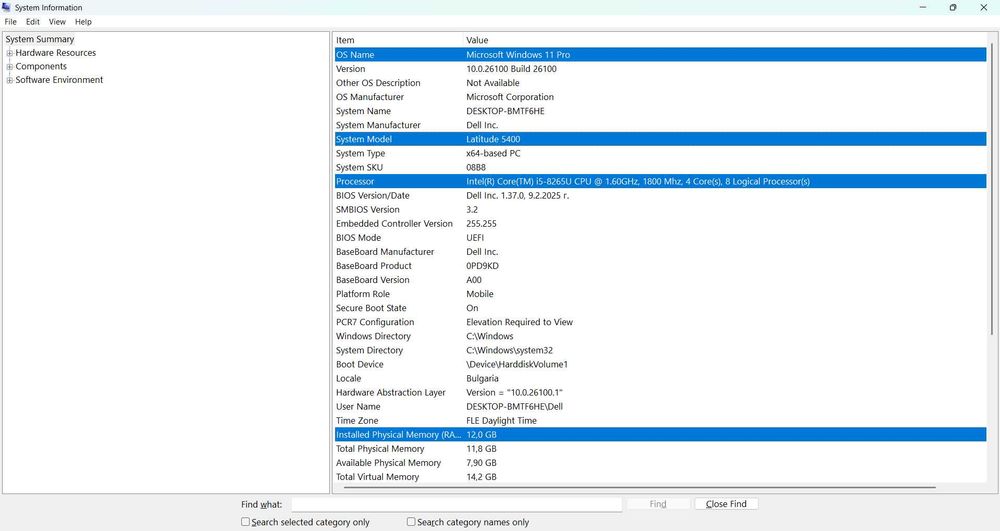Select the Boot Device row

(661, 365)
